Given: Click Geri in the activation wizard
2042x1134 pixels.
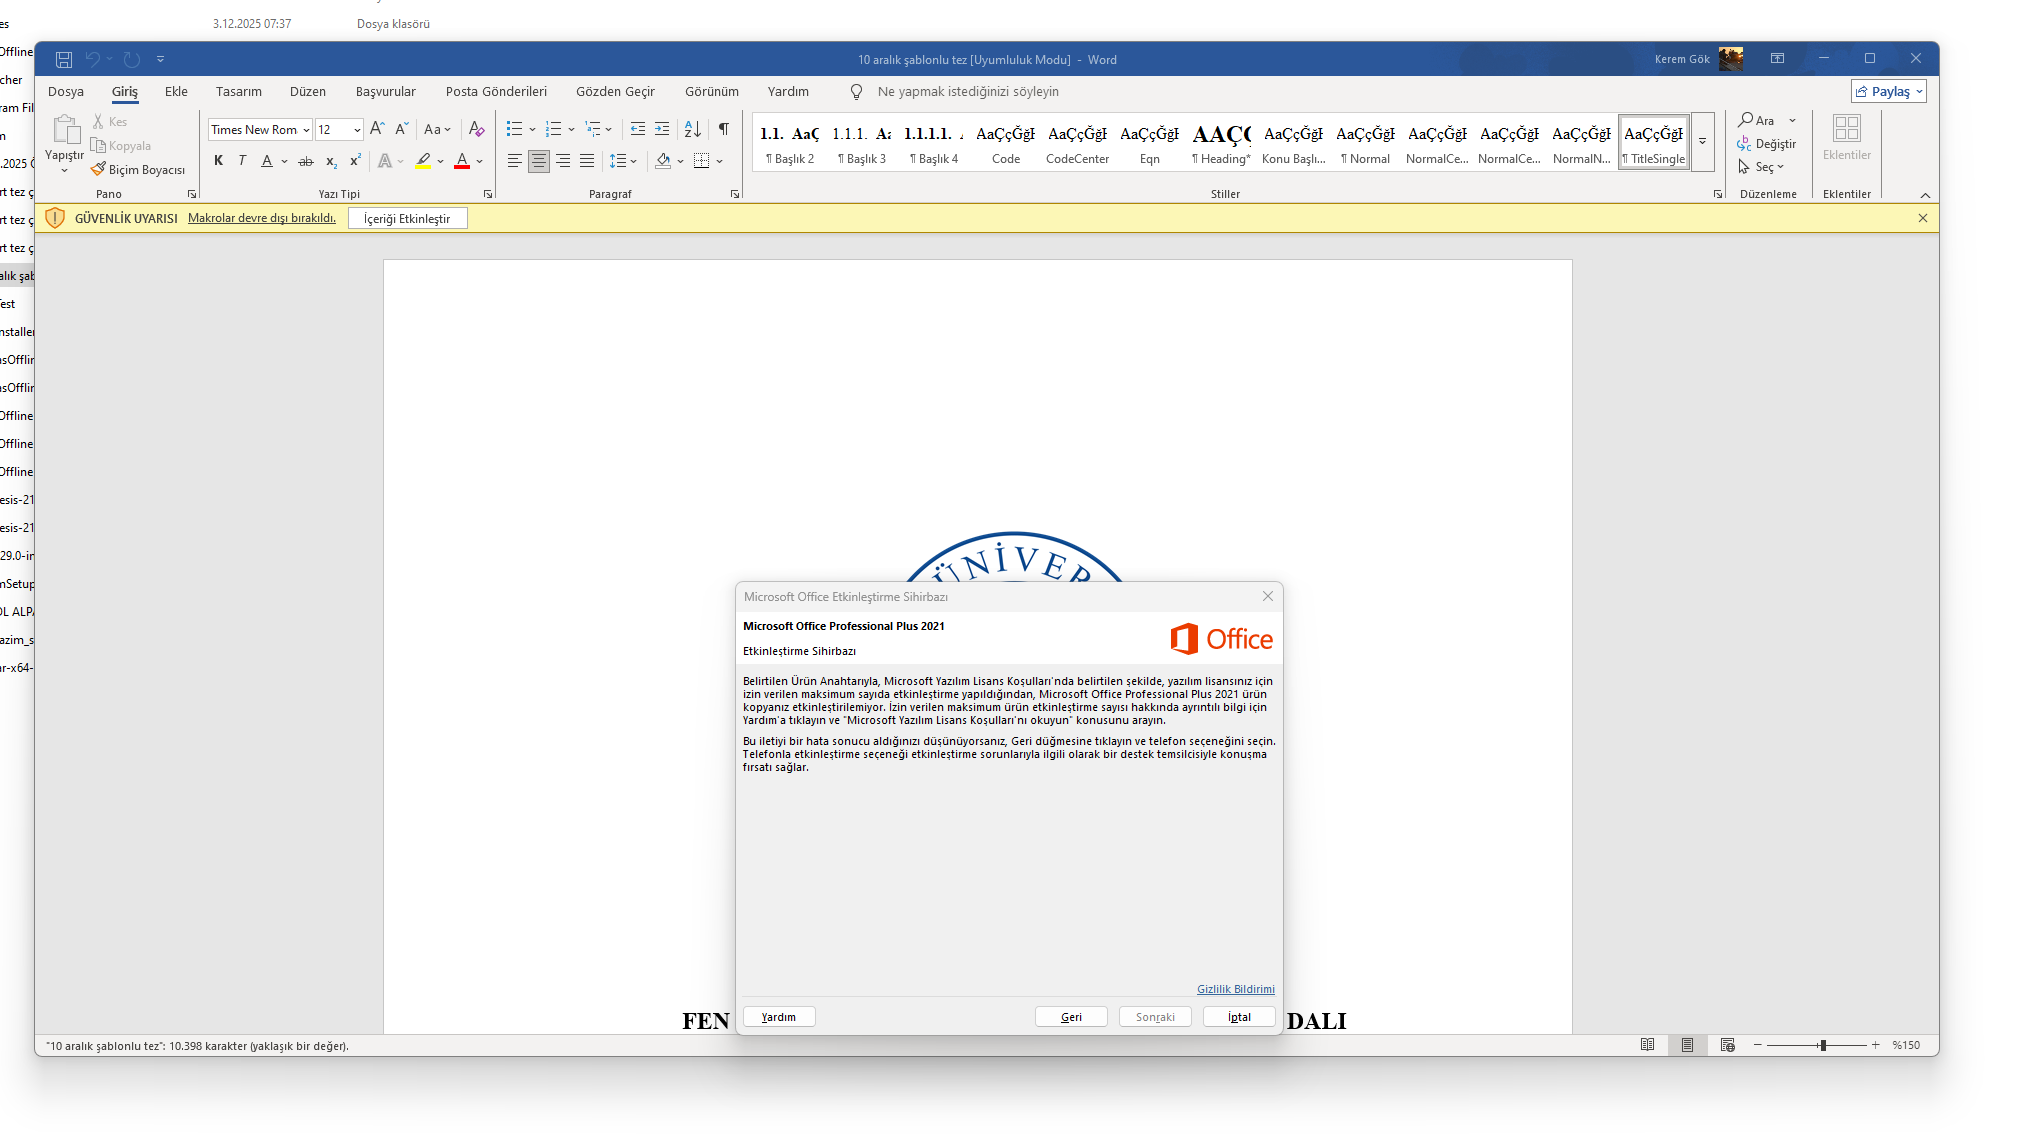Looking at the screenshot, I should (x=1071, y=1017).
